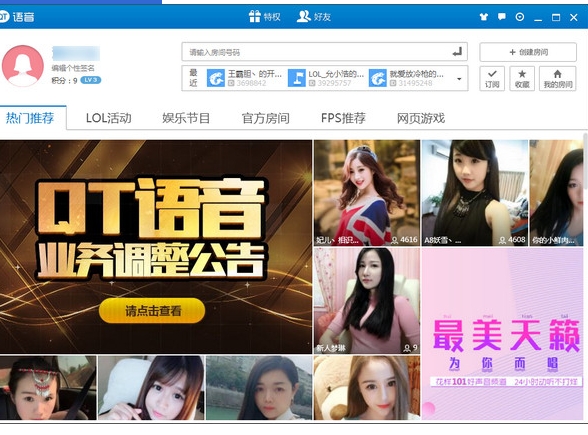The width and height of the screenshot is (588, 435).
Task: Click room number 31495248 text
Action: pyautogui.click(x=415, y=83)
